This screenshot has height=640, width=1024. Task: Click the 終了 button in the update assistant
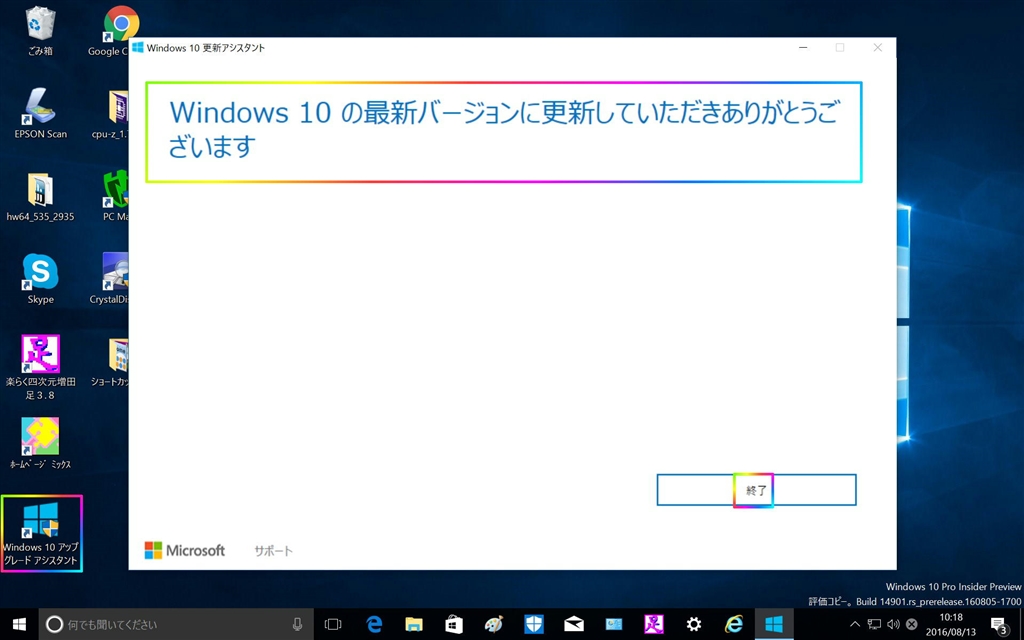coord(756,490)
